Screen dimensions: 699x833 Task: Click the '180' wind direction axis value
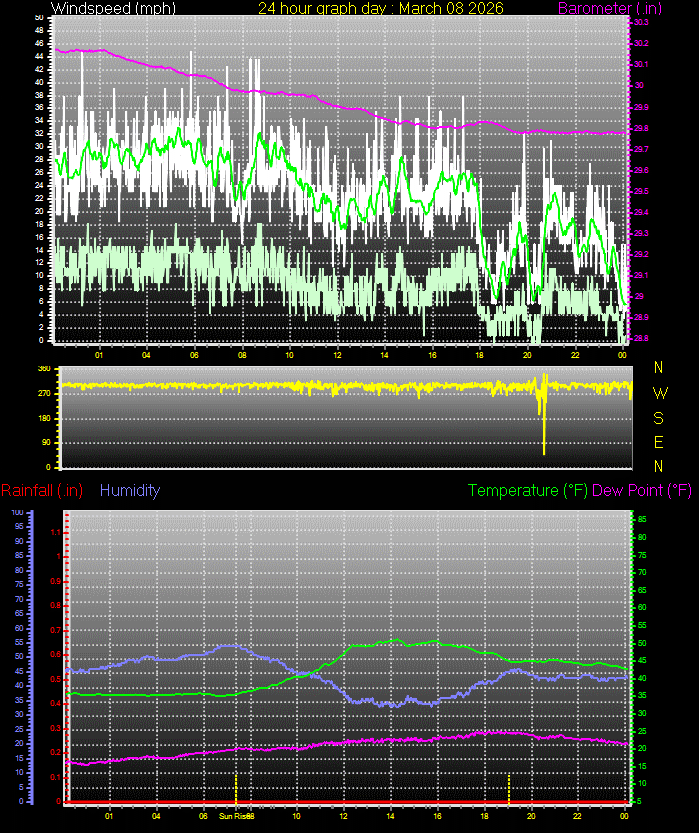tap(45, 418)
